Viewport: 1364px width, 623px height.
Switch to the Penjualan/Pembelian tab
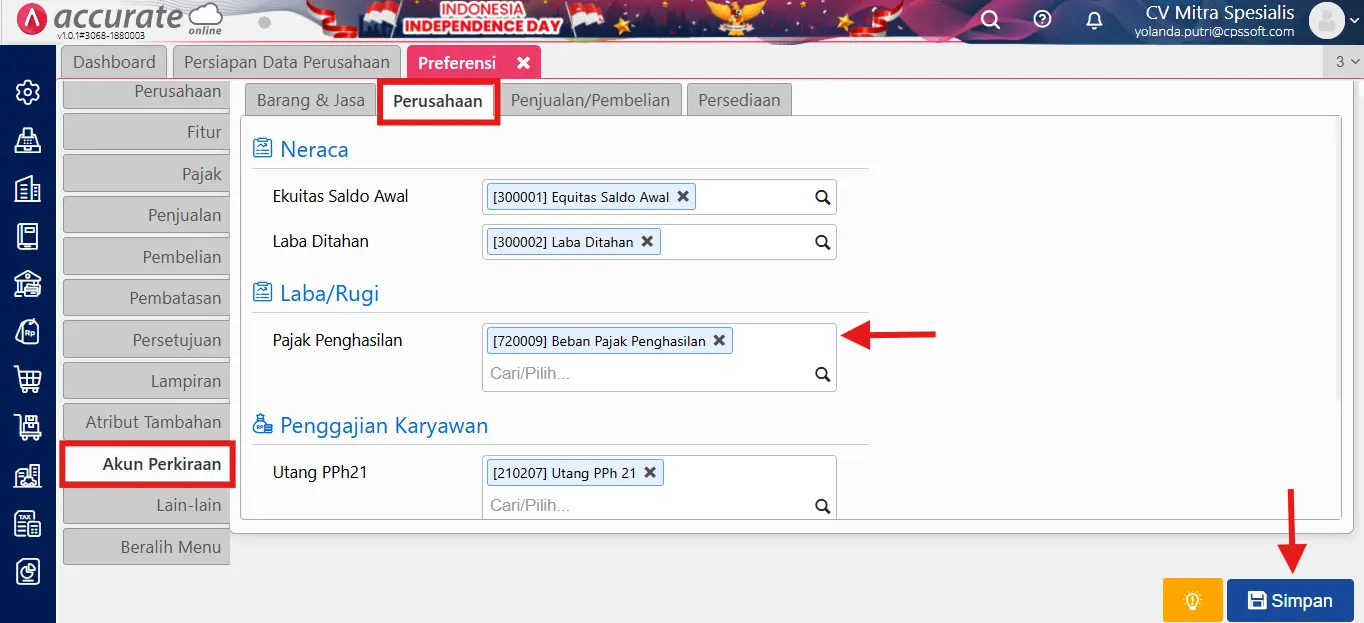[x=590, y=100]
